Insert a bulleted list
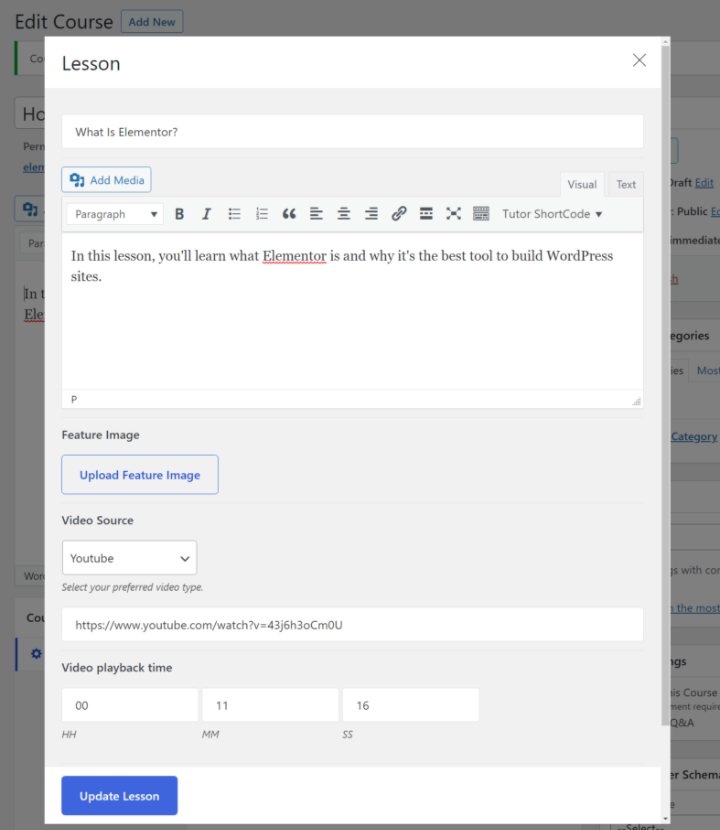The width and height of the screenshot is (720, 830). coord(235,214)
